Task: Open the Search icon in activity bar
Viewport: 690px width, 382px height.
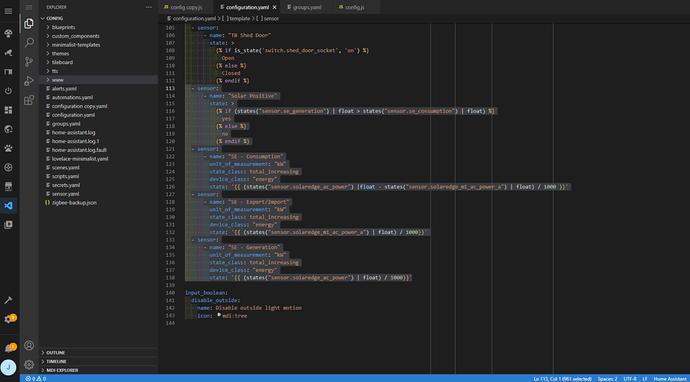Action: point(29,43)
